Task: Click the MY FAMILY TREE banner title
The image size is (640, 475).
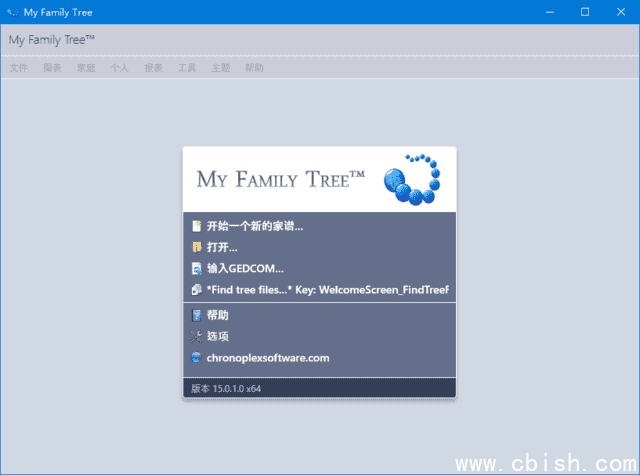Action: (281, 180)
